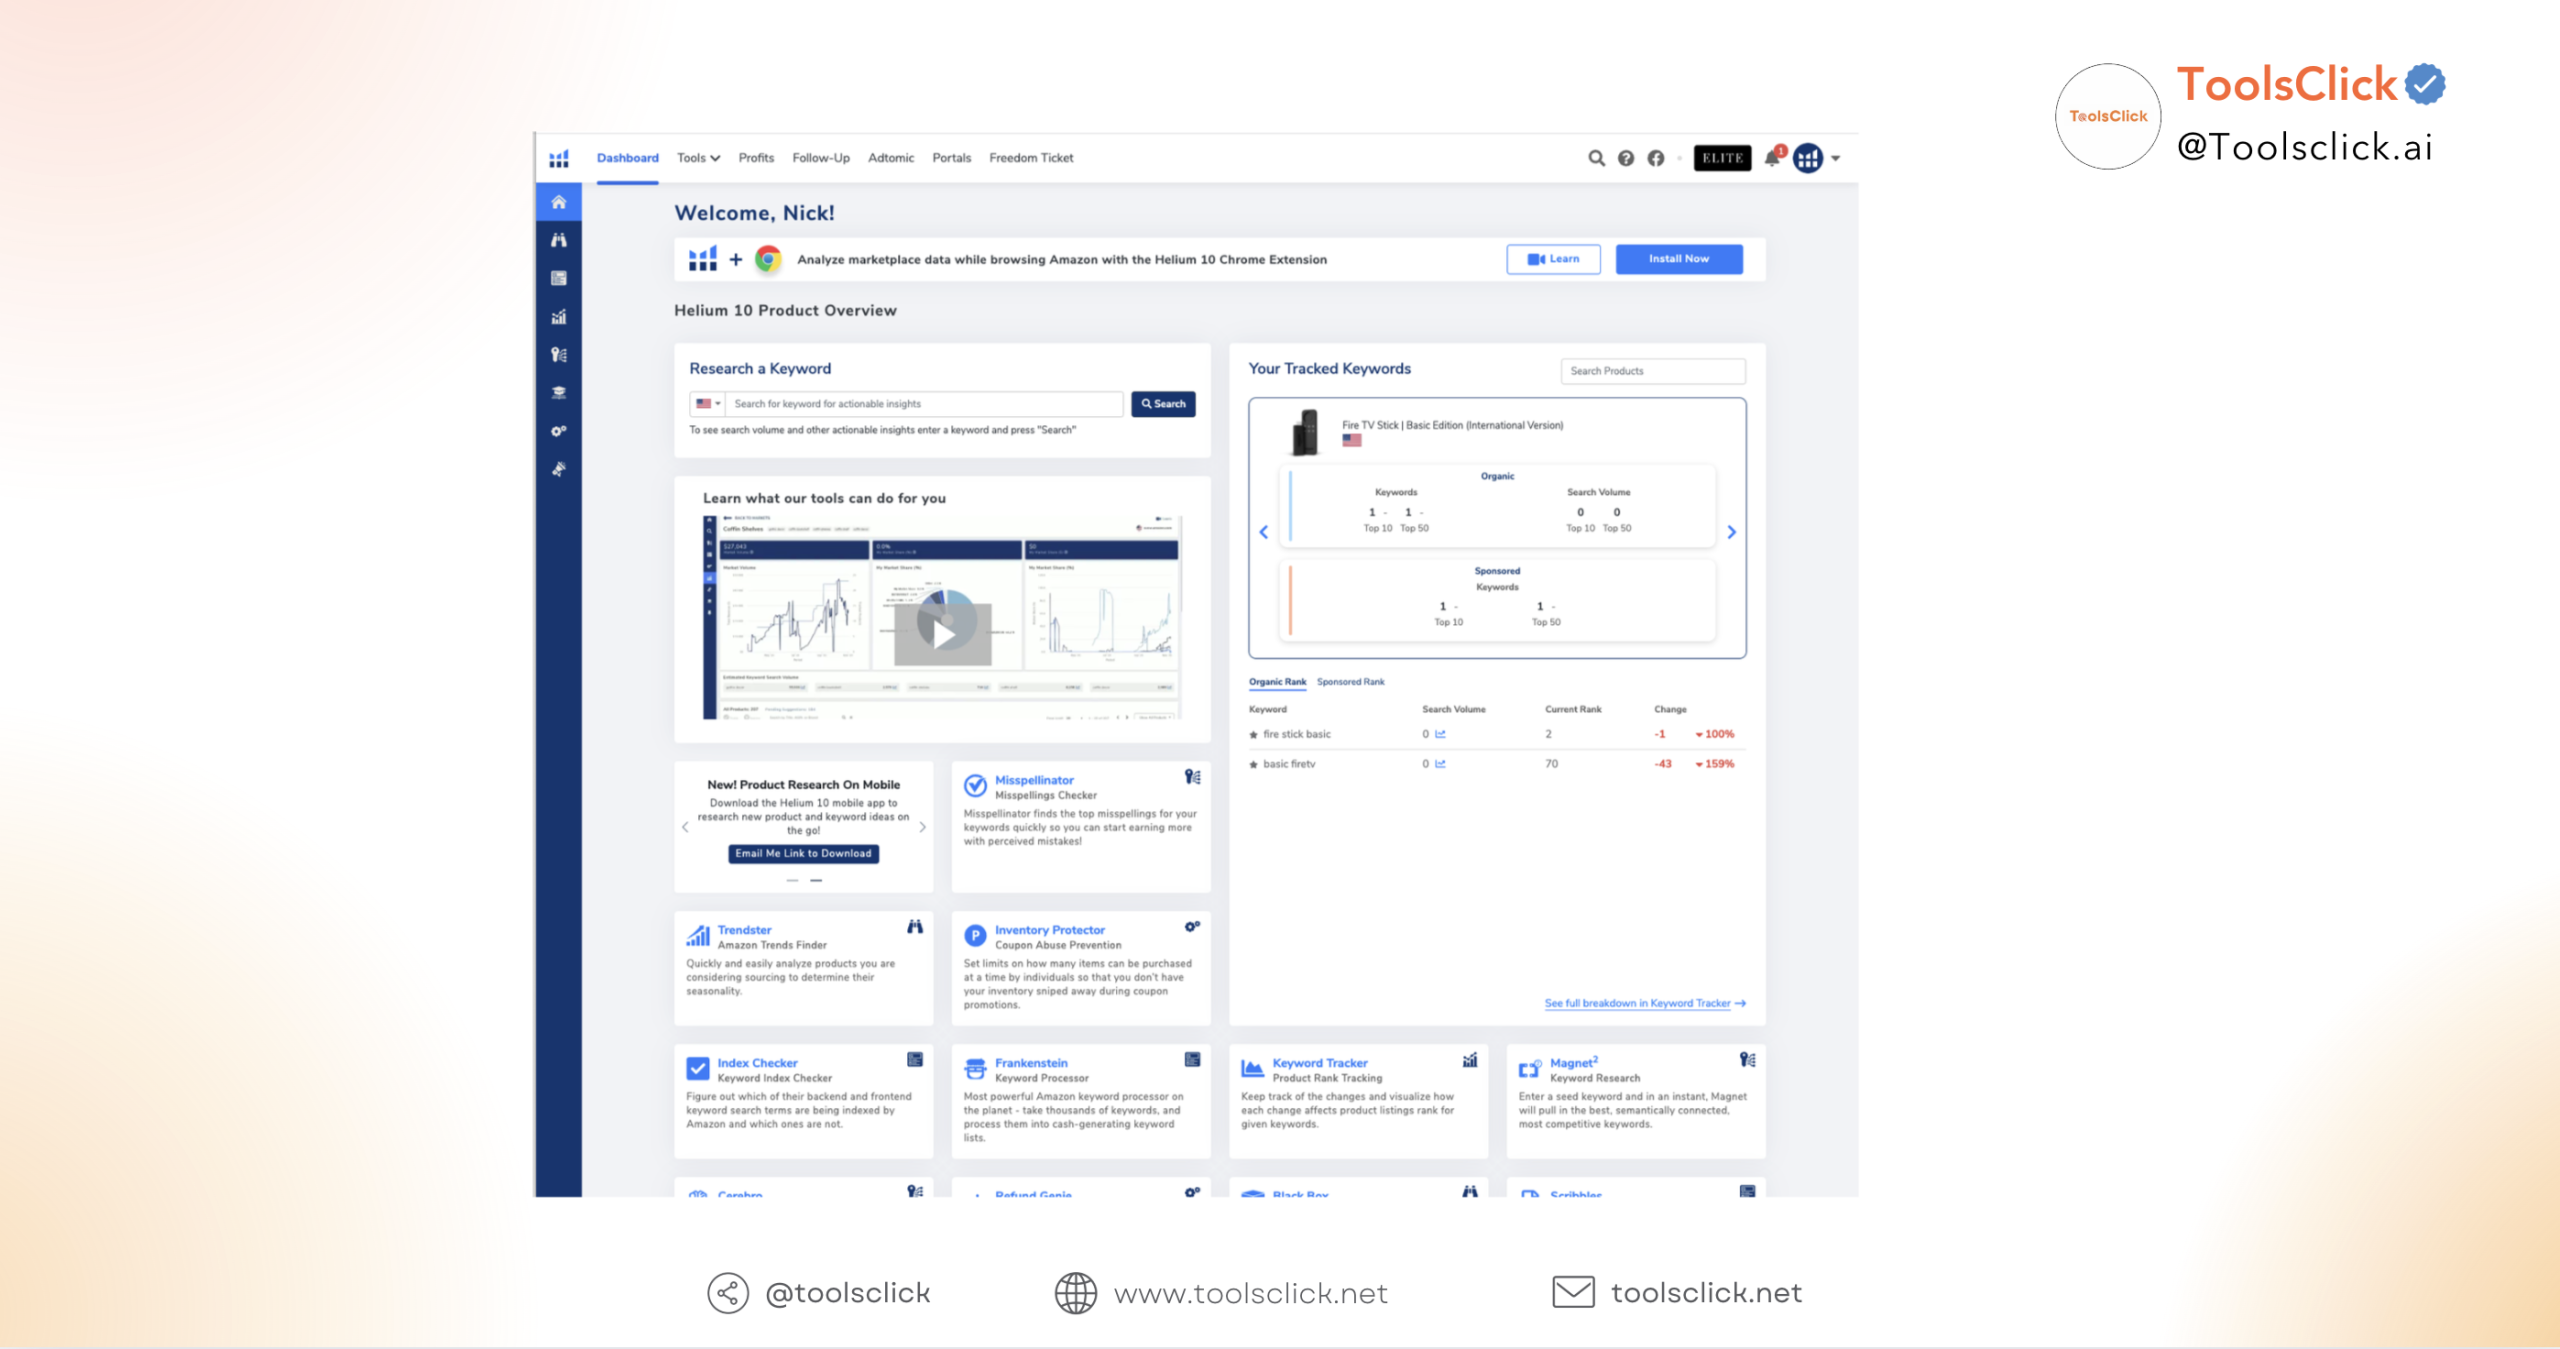The height and width of the screenshot is (1349, 2560).
Task: Click the Search Products input field
Action: 1652,371
